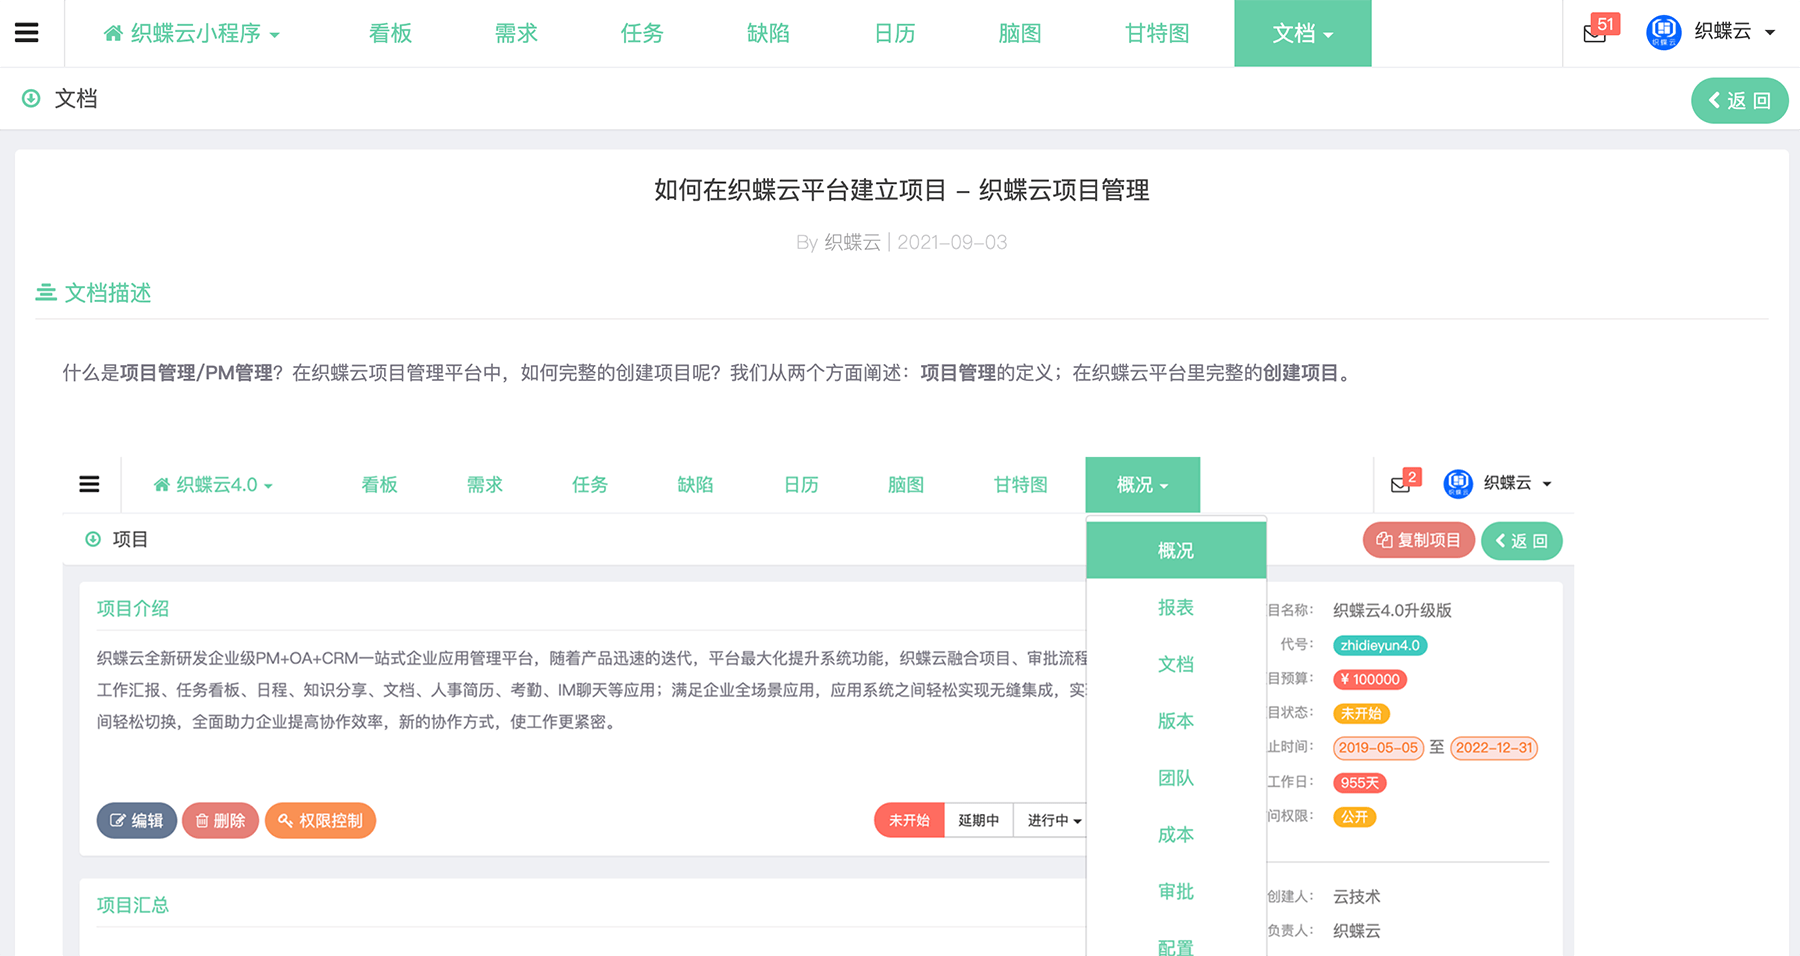Click the 复制项目 button
This screenshot has height=956, width=1800.
pyautogui.click(x=1418, y=540)
